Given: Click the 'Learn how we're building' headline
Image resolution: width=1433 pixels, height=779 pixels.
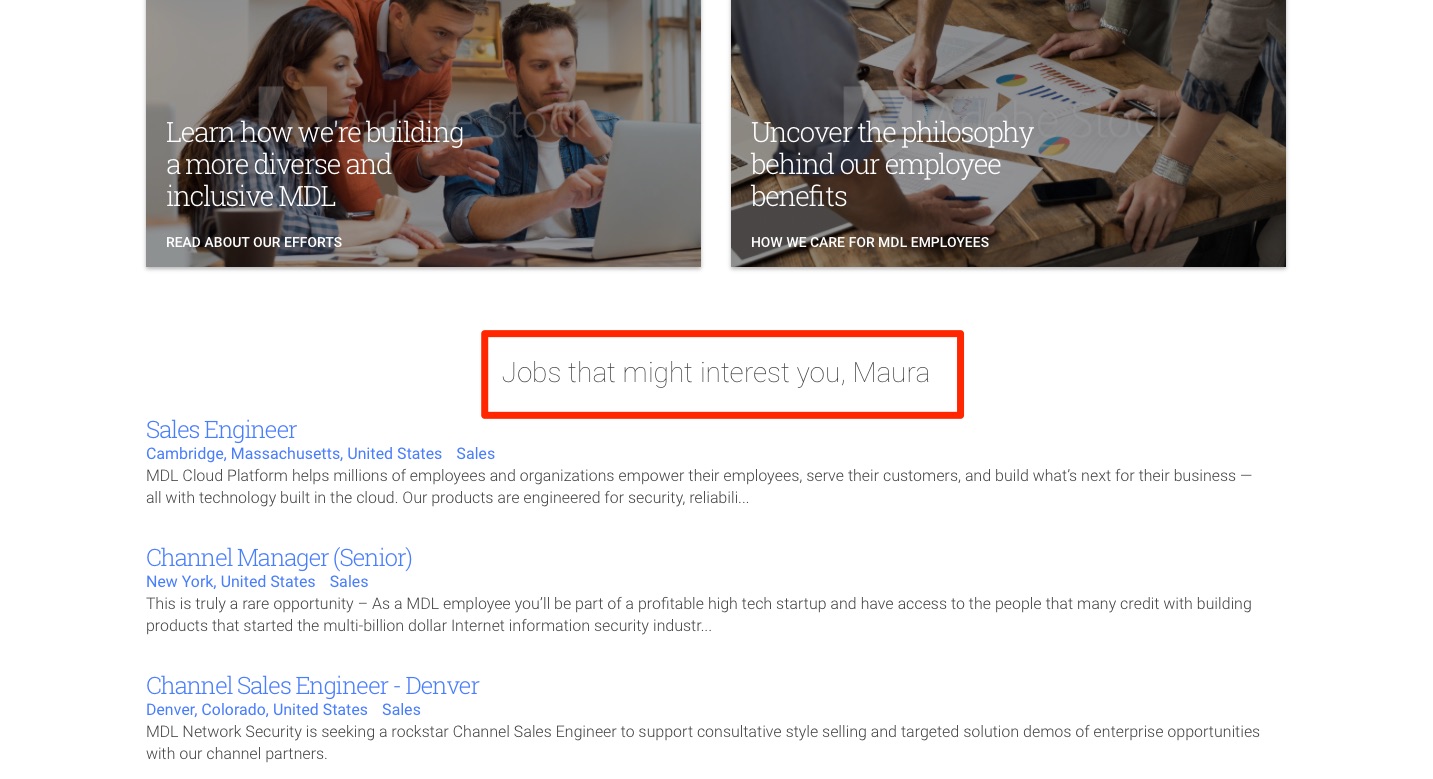Looking at the screenshot, I should (315, 164).
